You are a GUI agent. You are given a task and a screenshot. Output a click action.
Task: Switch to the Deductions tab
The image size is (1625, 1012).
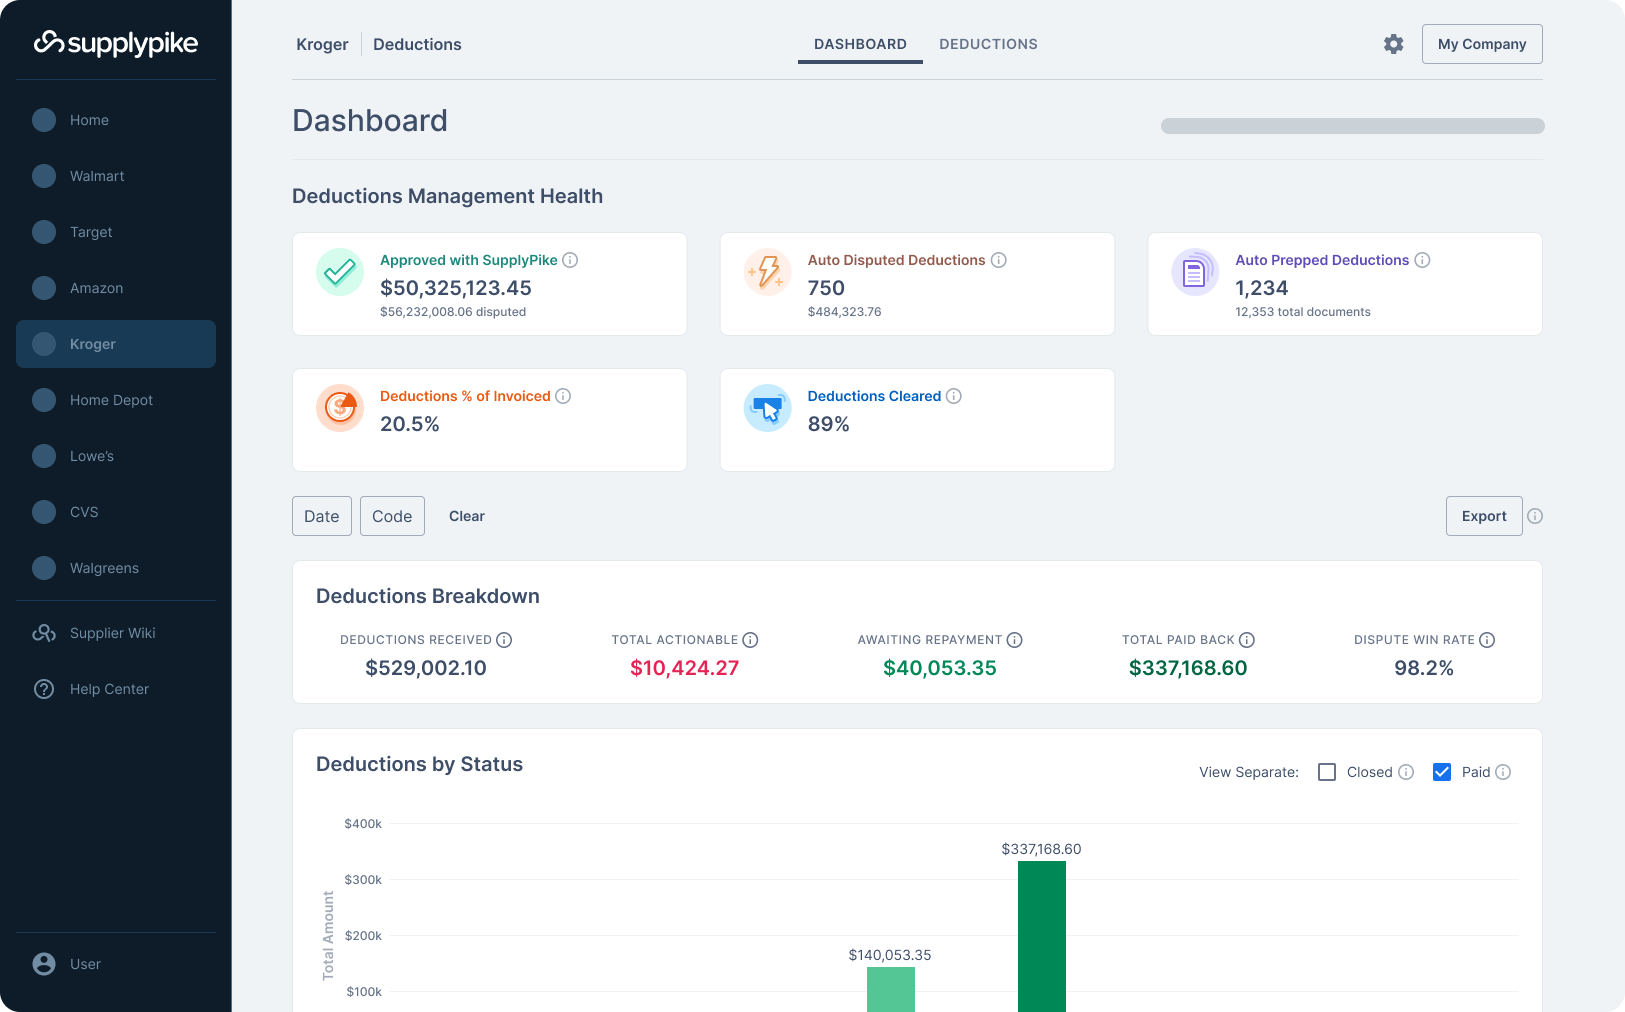[988, 44]
